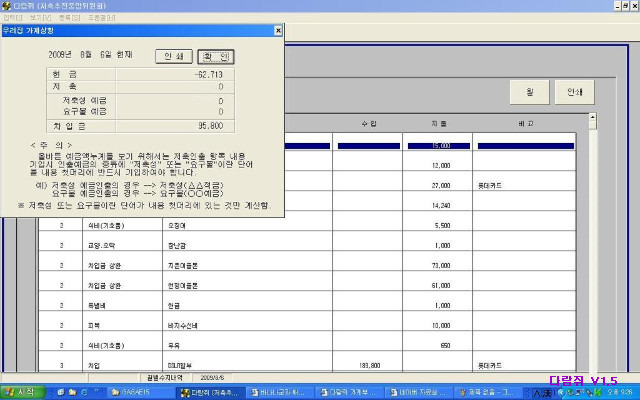Select the 5,500 expense cell
This screenshot has height=400, width=640.
point(438,226)
